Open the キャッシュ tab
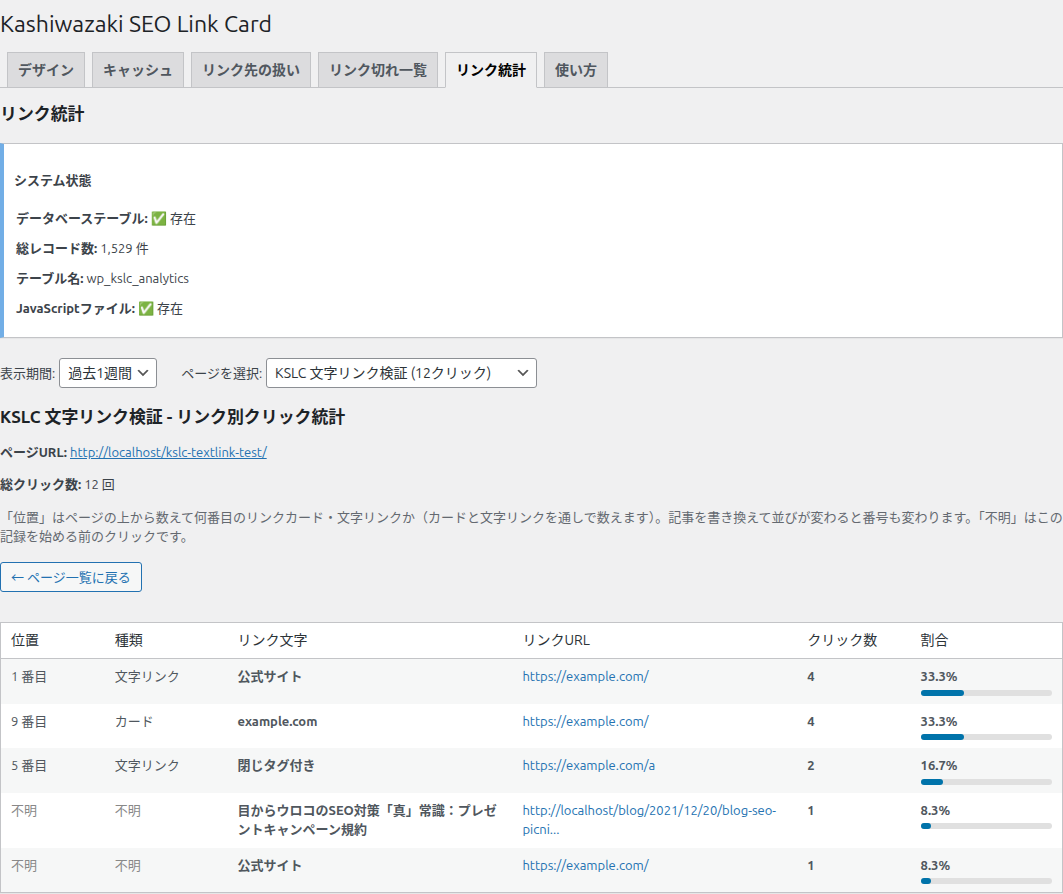The height and width of the screenshot is (894, 1063). point(138,70)
